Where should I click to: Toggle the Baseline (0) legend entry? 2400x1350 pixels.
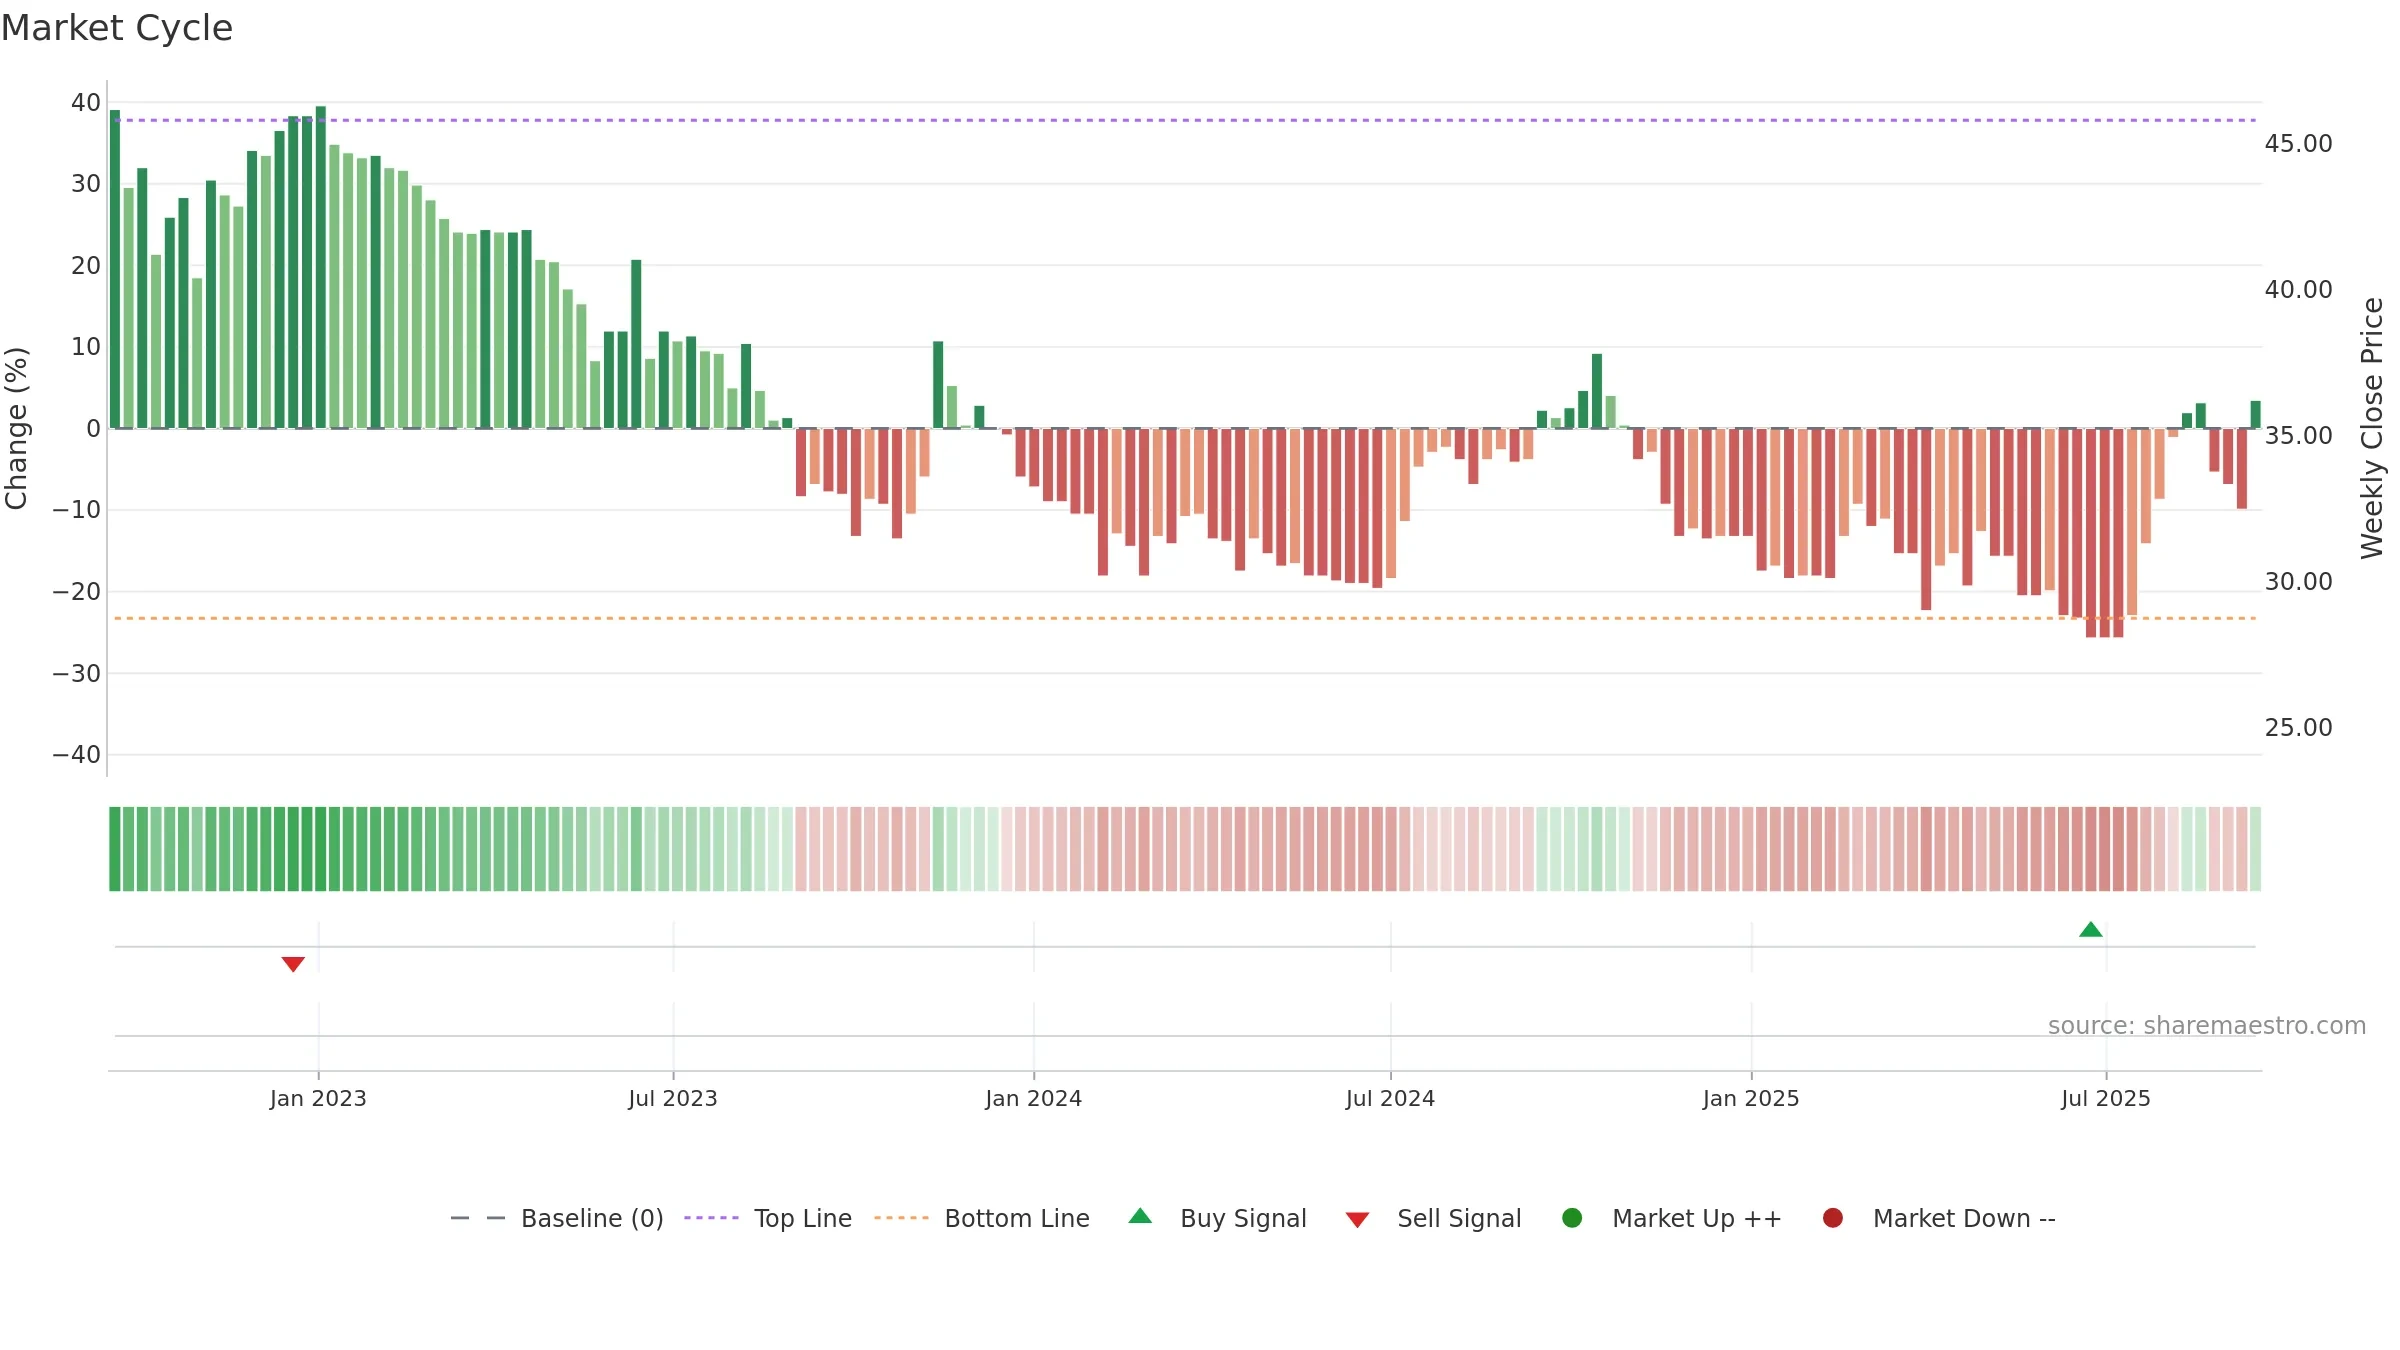(557, 1218)
